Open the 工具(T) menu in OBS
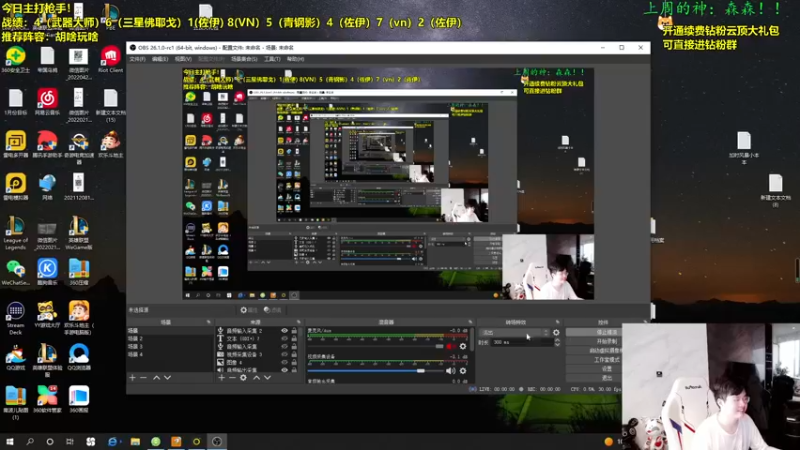Image resolution: width=800 pixels, height=450 pixels. 272,59
